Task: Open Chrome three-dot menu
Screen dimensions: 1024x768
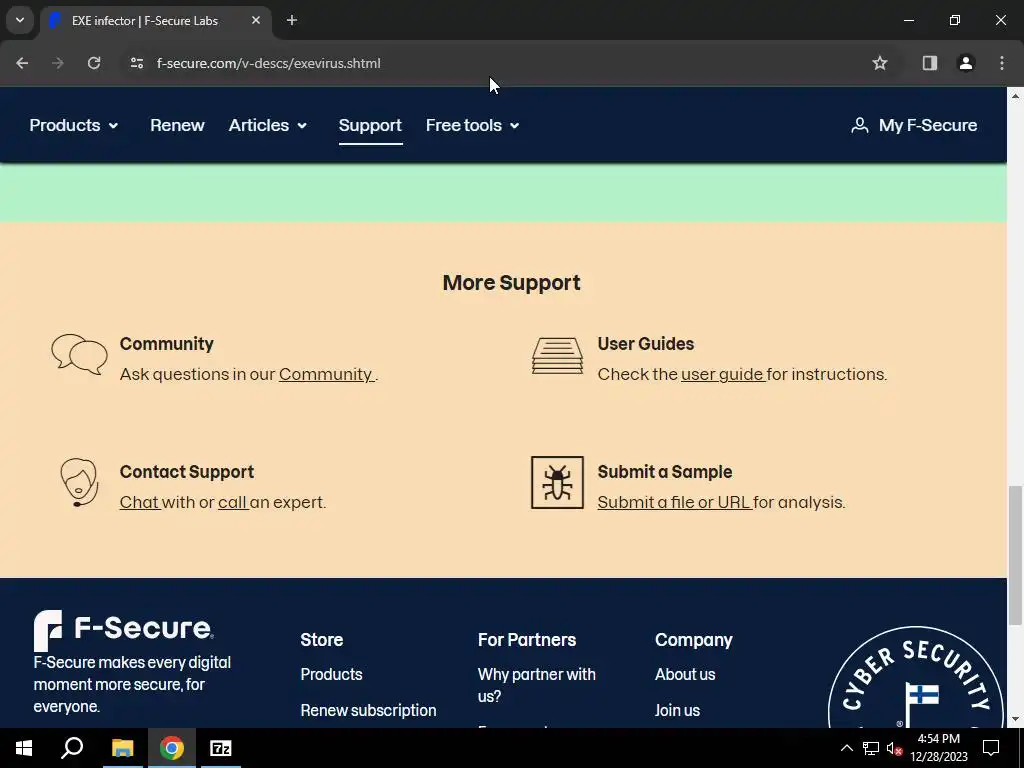Action: click(1002, 63)
